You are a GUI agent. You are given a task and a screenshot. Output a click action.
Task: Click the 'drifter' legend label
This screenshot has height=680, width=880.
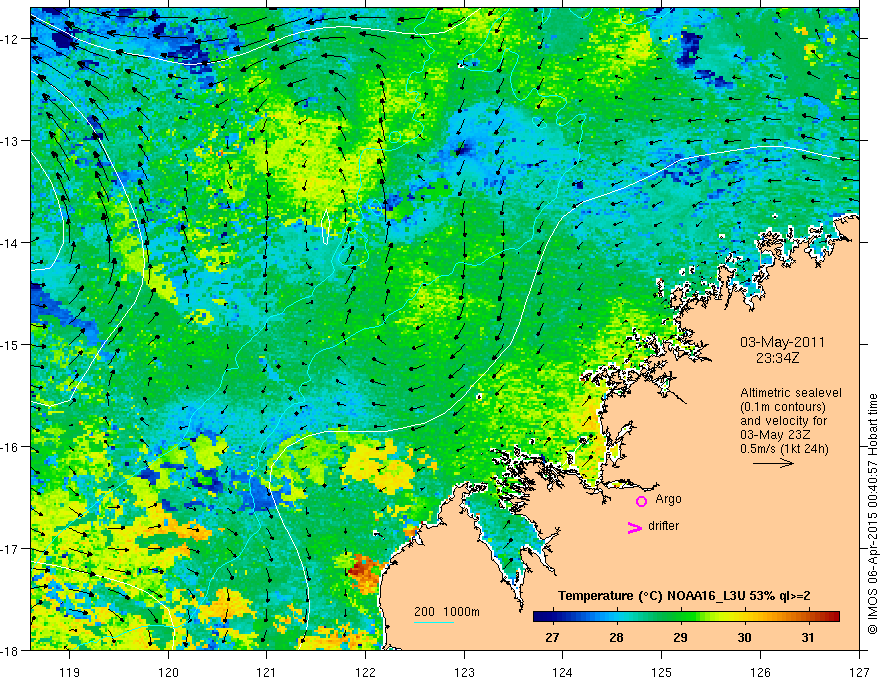coord(663,526)
